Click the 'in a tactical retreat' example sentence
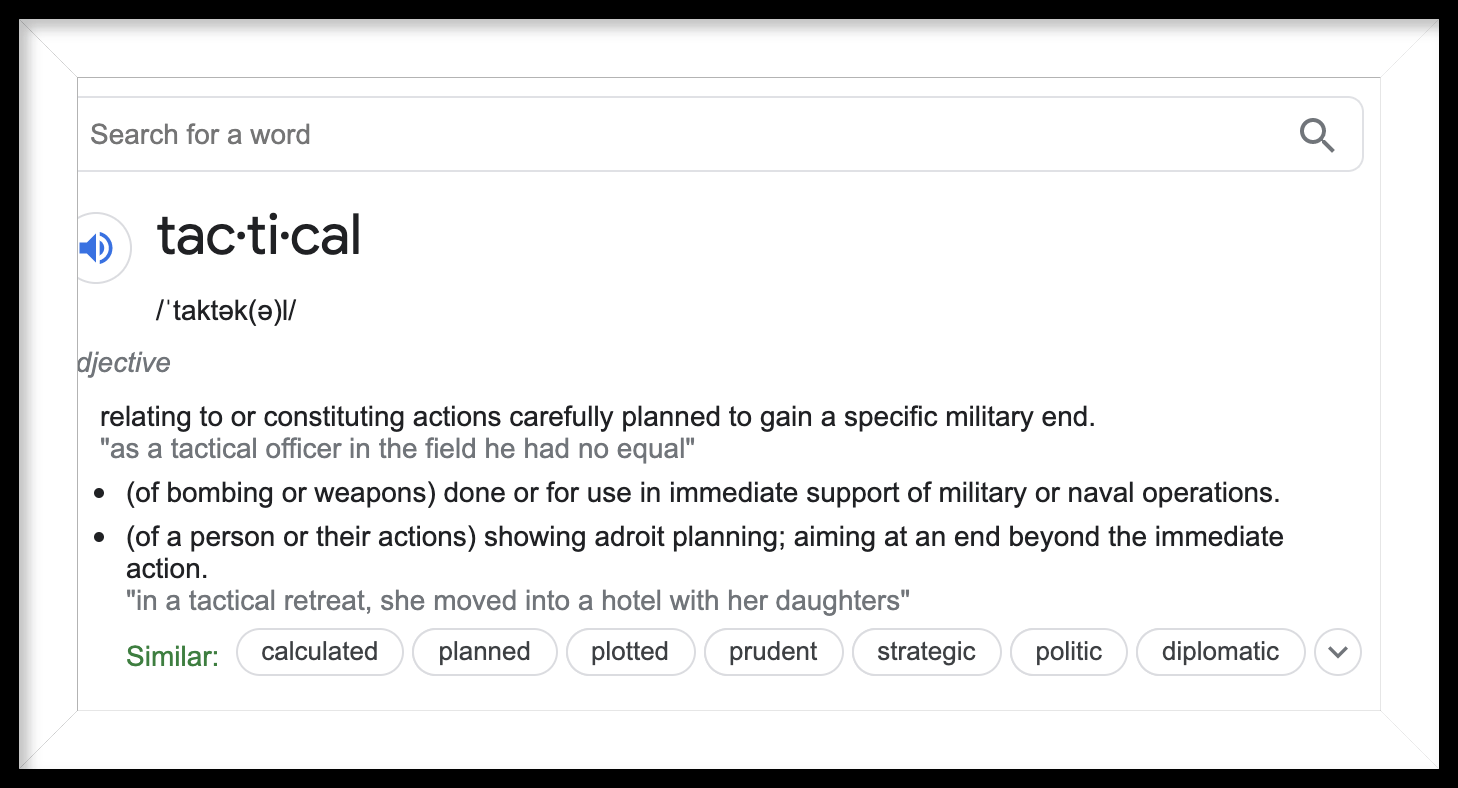The image size is (1458, 788). 517,601
